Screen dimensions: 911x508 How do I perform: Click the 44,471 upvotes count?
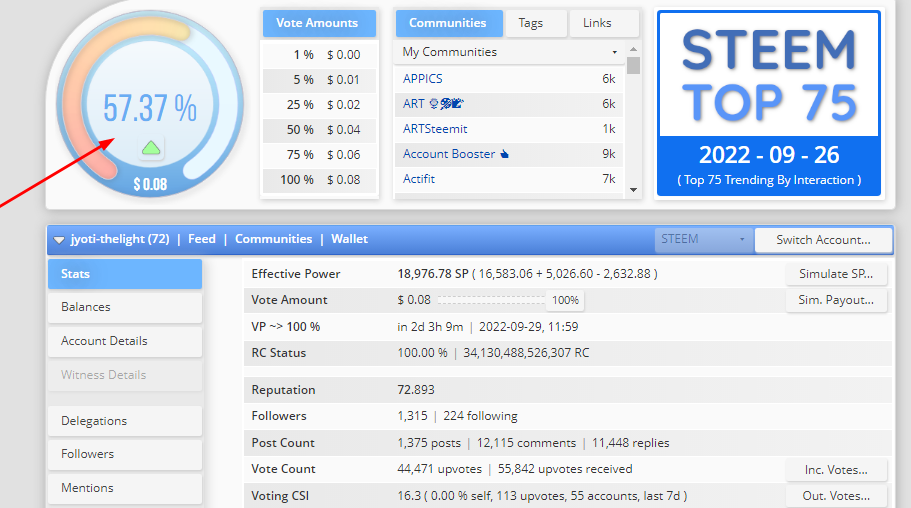[439, 469]
